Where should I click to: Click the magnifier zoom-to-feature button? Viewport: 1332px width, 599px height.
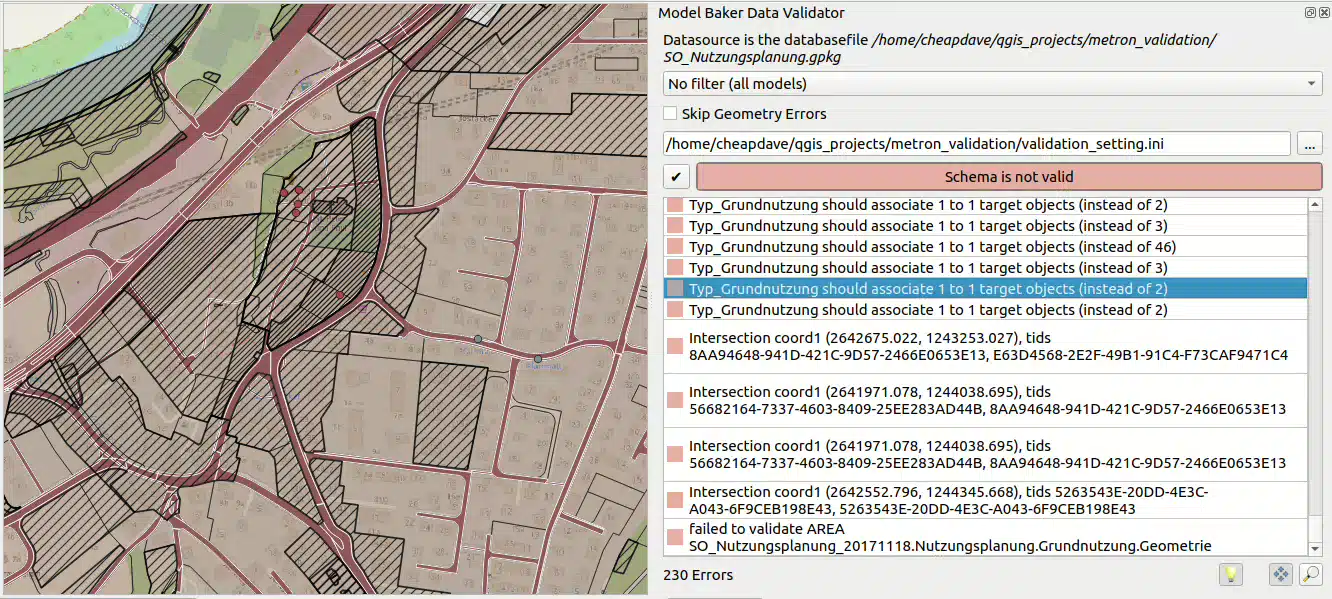point(1309,574)
